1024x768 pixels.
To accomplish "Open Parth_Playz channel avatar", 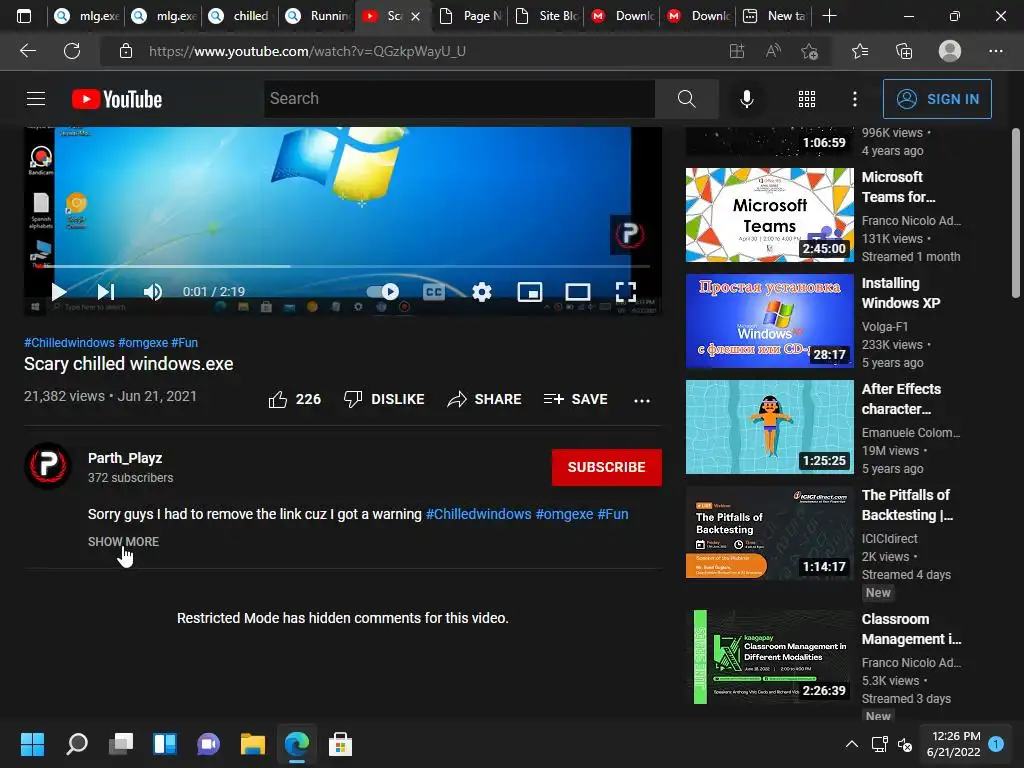I will point(48,466).
